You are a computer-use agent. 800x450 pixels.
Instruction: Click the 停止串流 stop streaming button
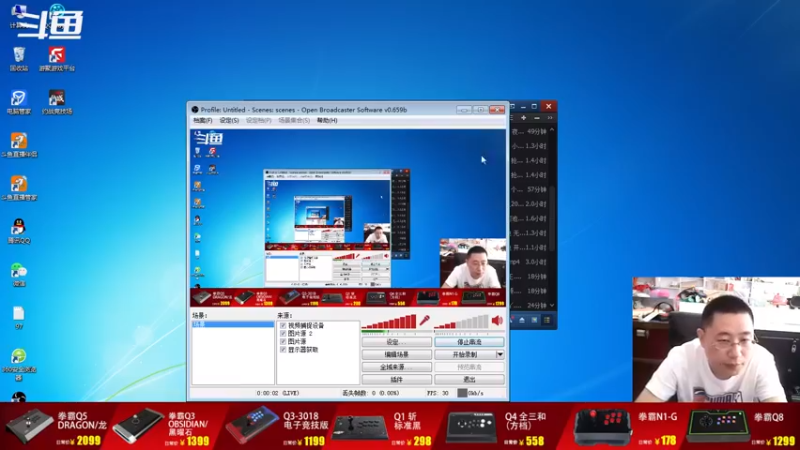(x=469, y=342)
